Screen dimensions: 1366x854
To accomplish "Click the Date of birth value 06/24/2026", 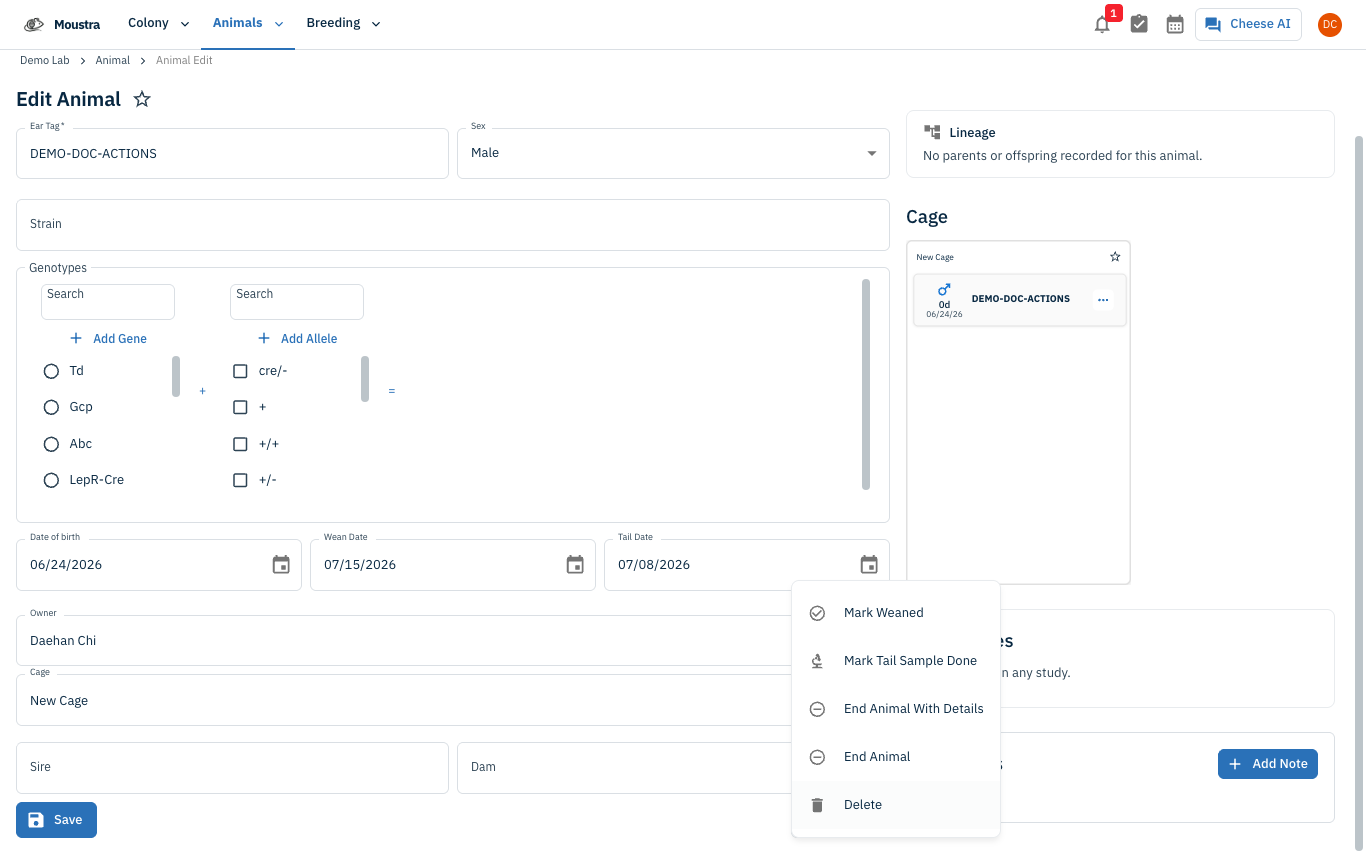I will click(x=66, y=565).
